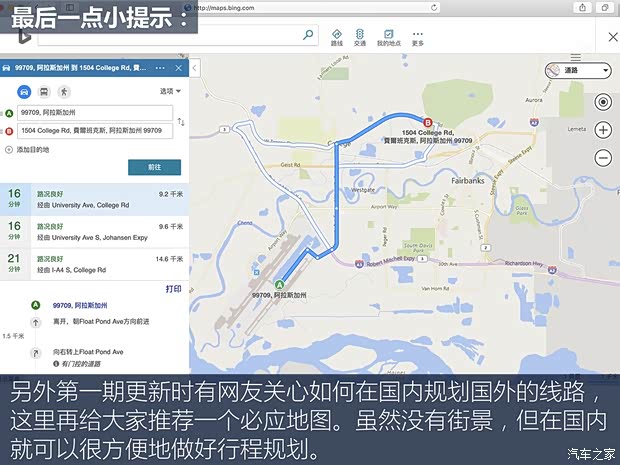Select route via University Ave S, Johansen Expy
620x465 pixels.
95,232
